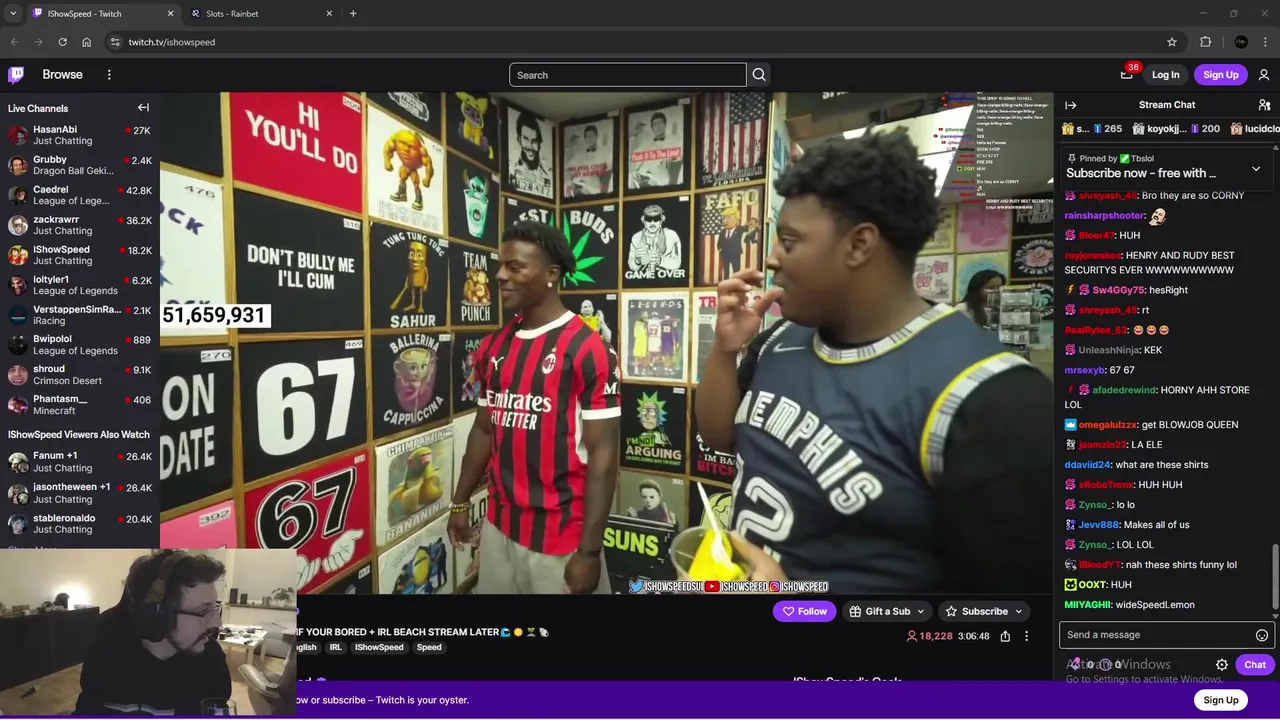Open VerstappenSimRa... iRacing channel

[80, 315]
